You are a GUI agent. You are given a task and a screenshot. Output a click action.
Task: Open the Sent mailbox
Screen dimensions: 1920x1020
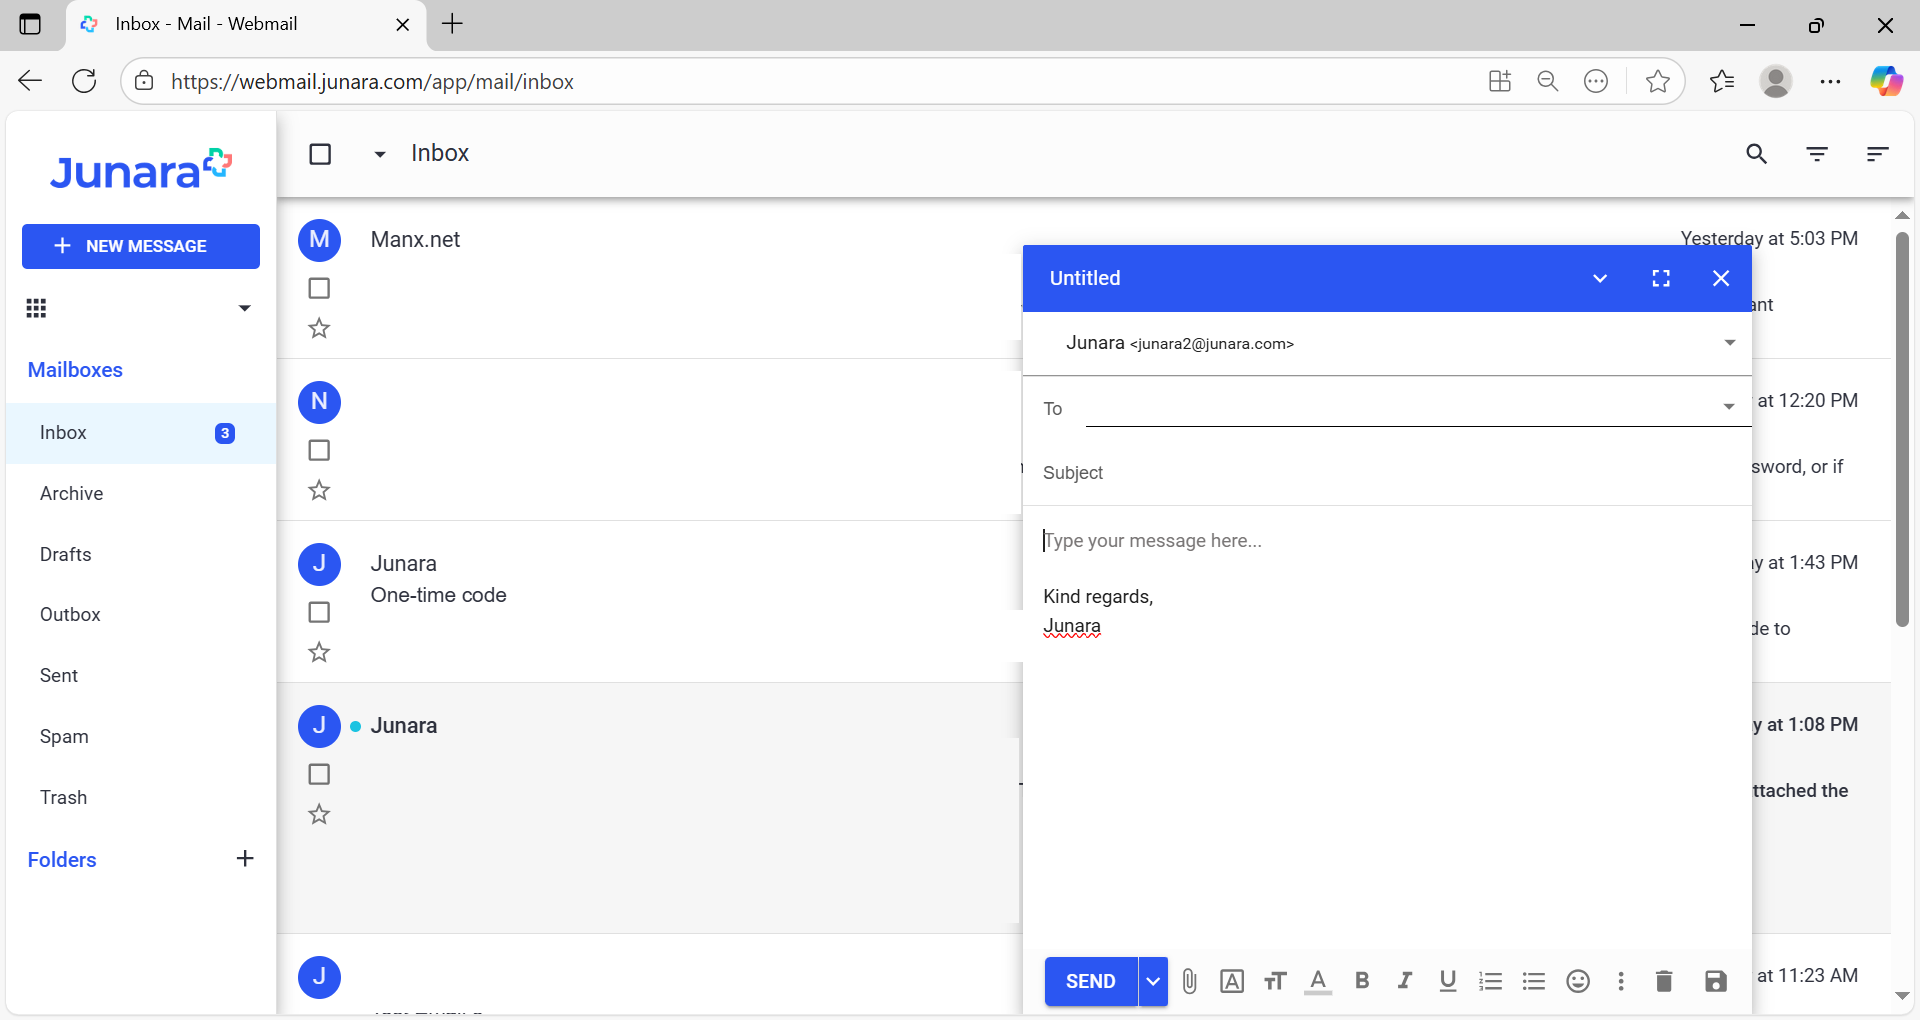[141, 676]
